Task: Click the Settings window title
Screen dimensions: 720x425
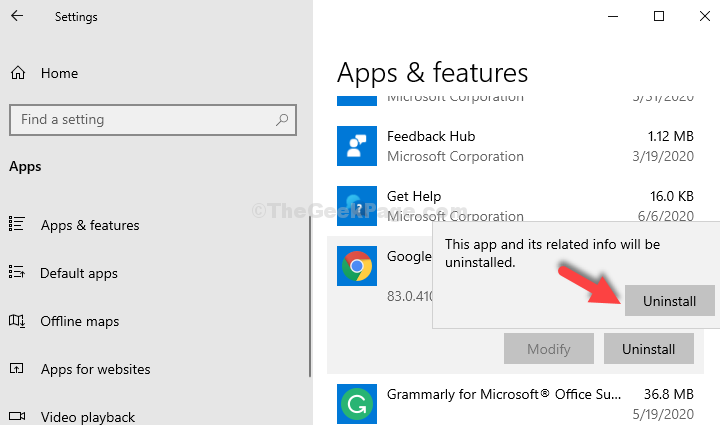Action: pos(76,17)
